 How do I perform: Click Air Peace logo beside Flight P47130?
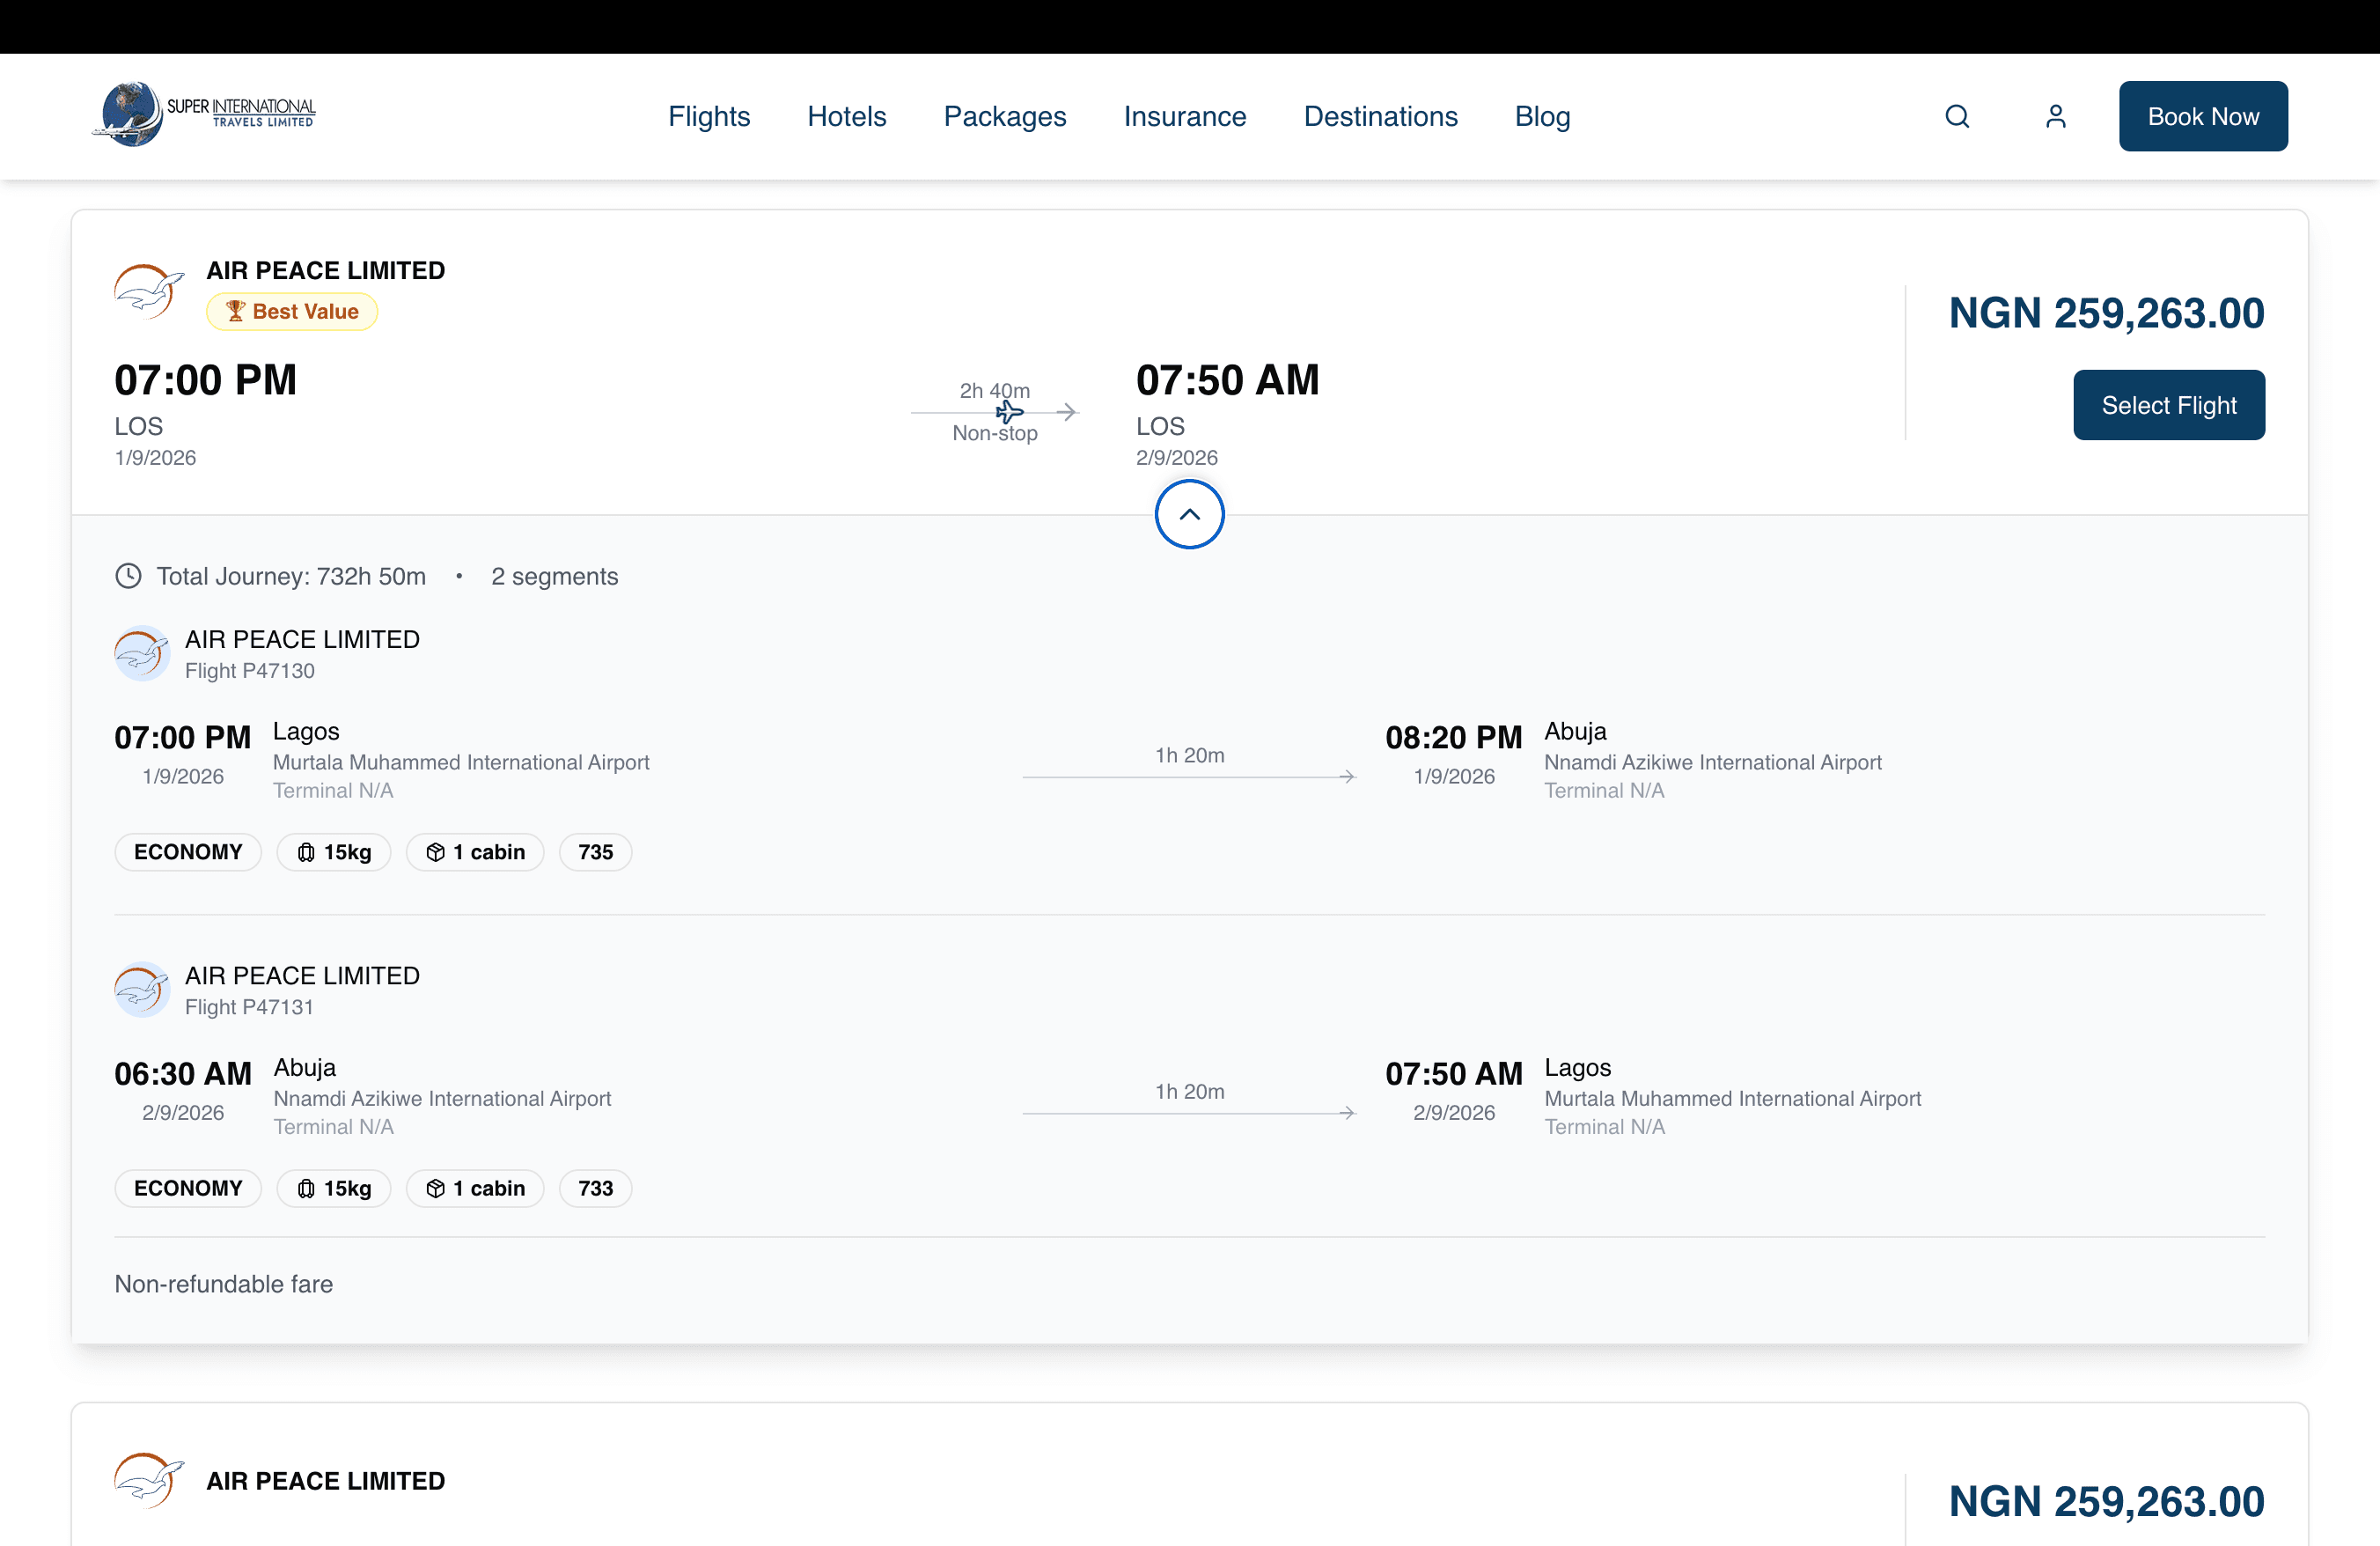[142, 654]
